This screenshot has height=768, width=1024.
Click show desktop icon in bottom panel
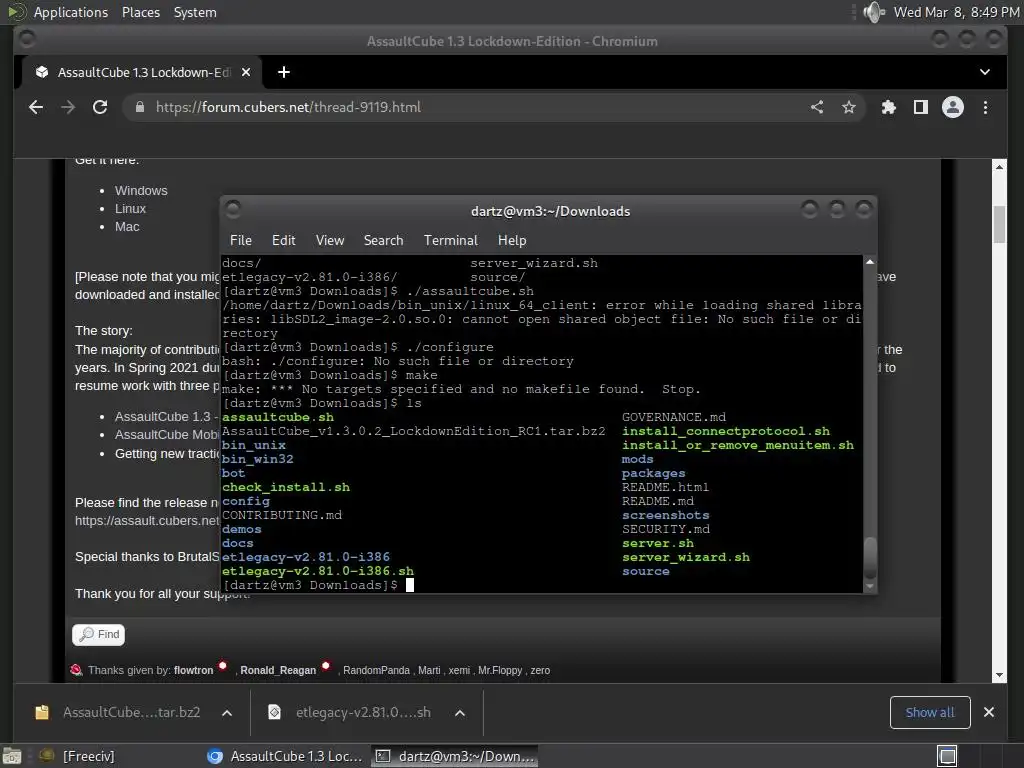pyautogui.click(x=12, y=756)
